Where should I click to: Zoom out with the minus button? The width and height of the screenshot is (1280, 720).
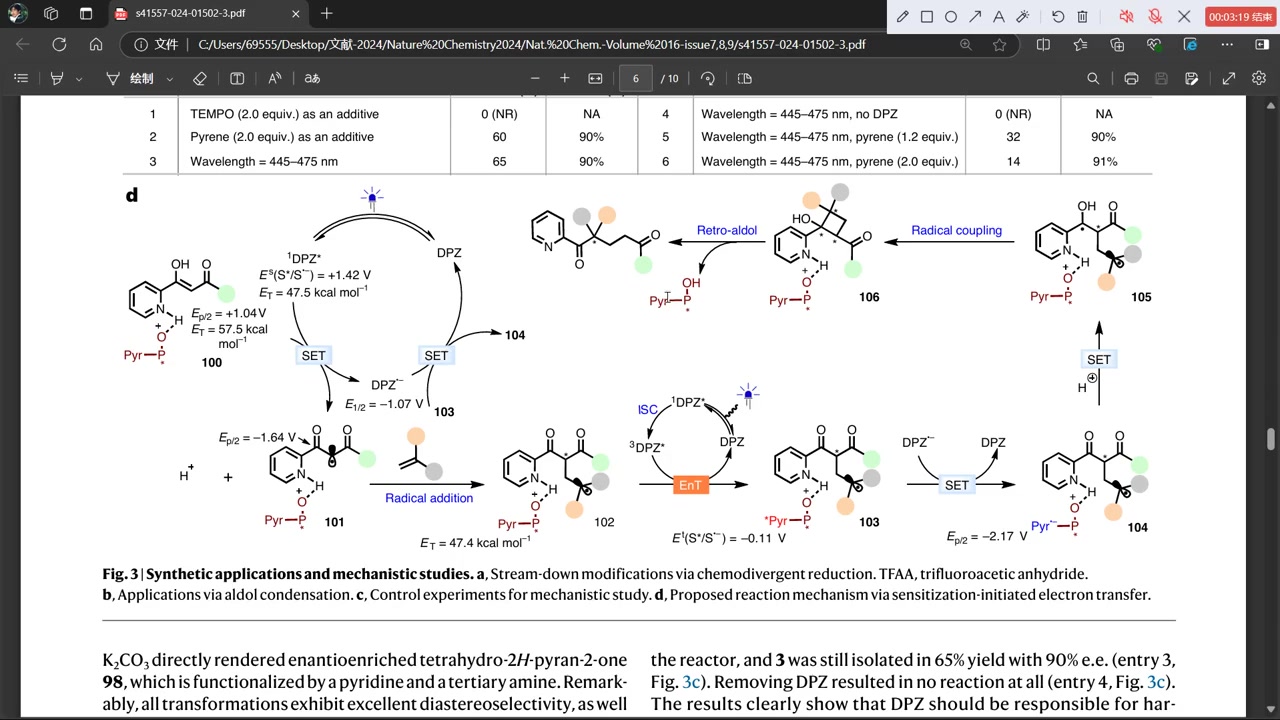(535, 78)
